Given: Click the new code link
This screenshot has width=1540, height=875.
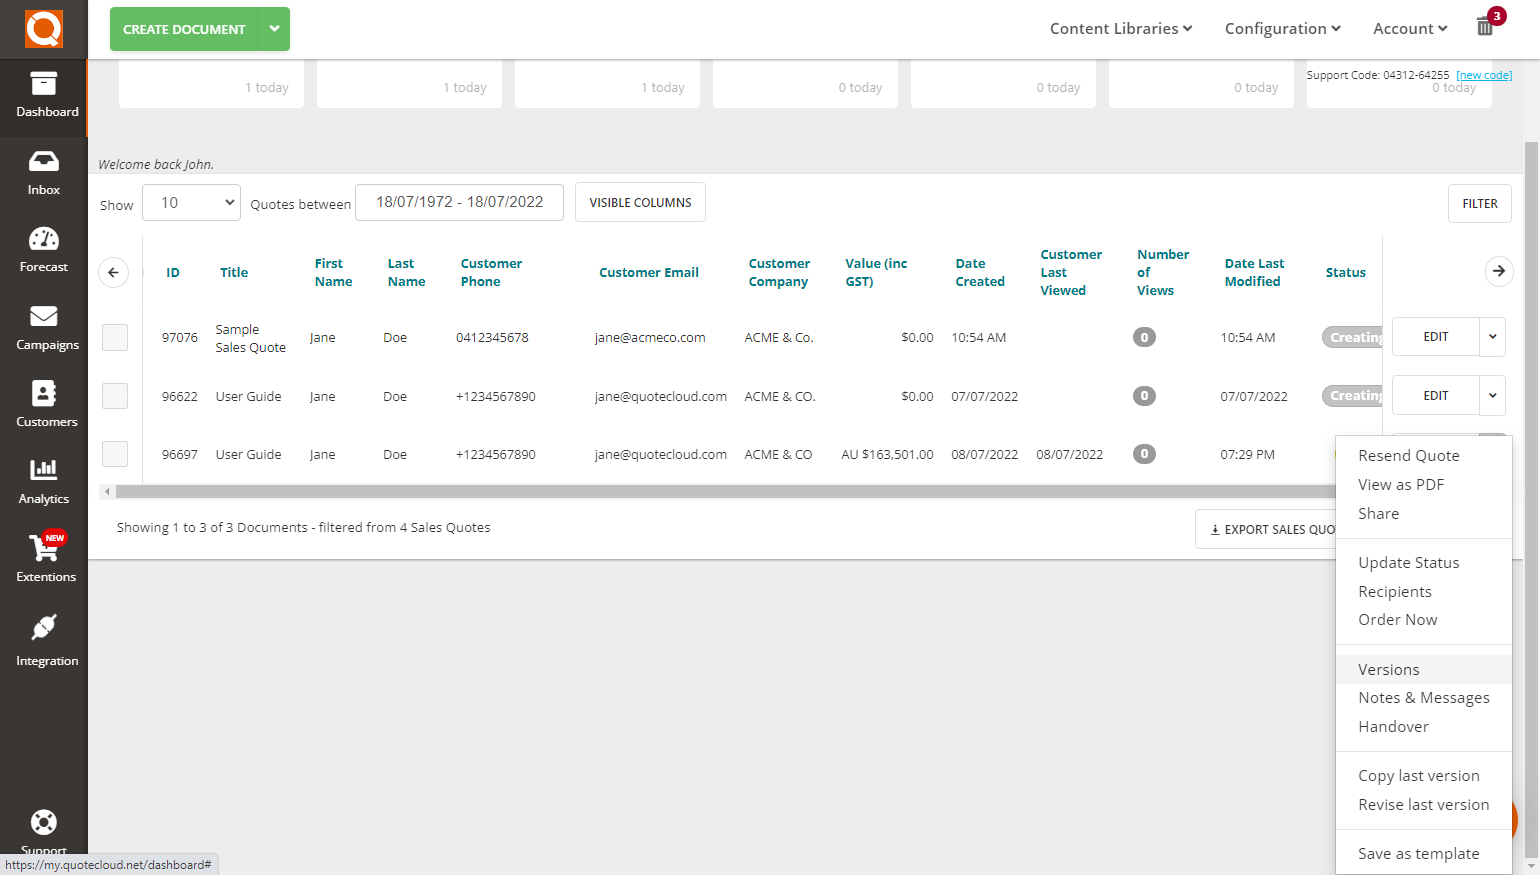Looking at the screenshot, I should point(1484,74).
